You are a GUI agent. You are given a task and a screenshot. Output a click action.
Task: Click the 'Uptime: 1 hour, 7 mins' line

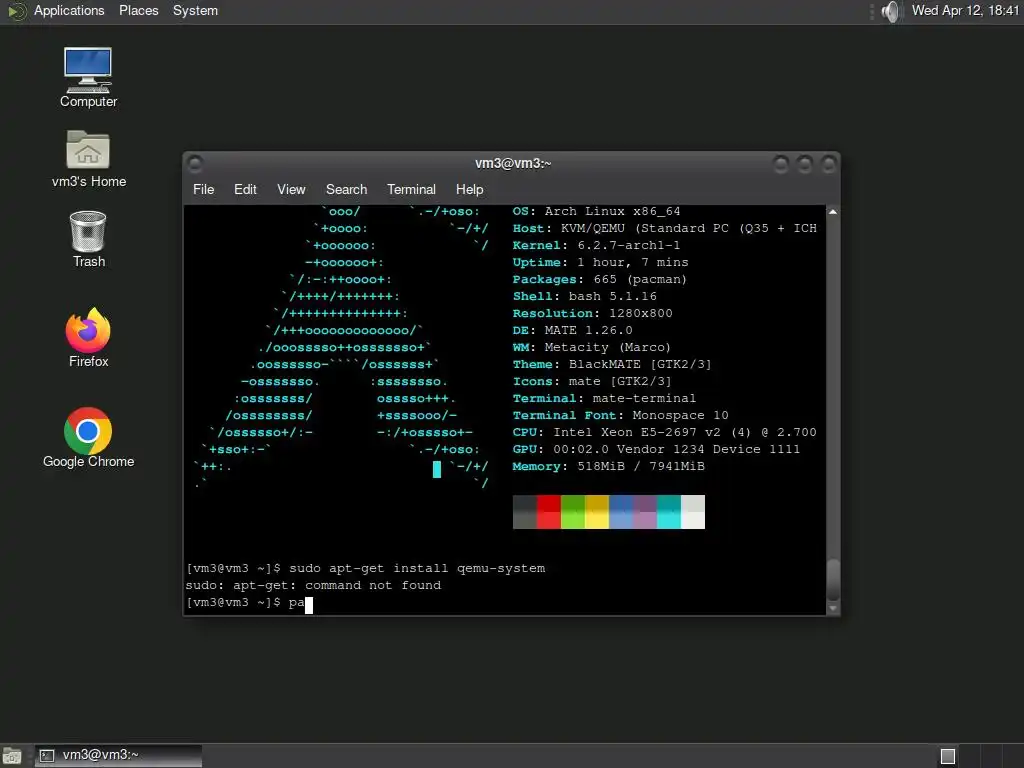coord(600,263)
